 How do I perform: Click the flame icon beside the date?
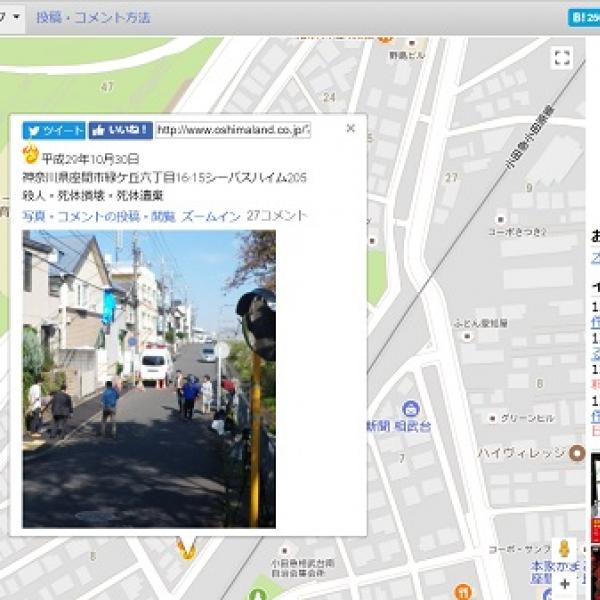click(31, 154)
